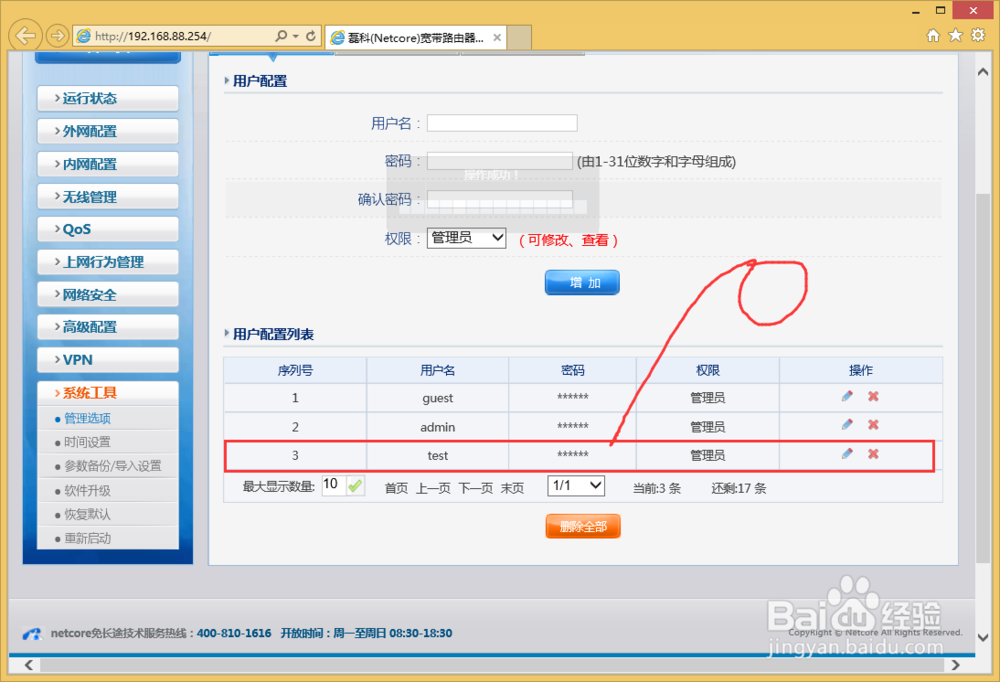Viewport: 1000px width, 682px height.
Task: Close the Netcore browser tab
Action: tap(497, 38)
